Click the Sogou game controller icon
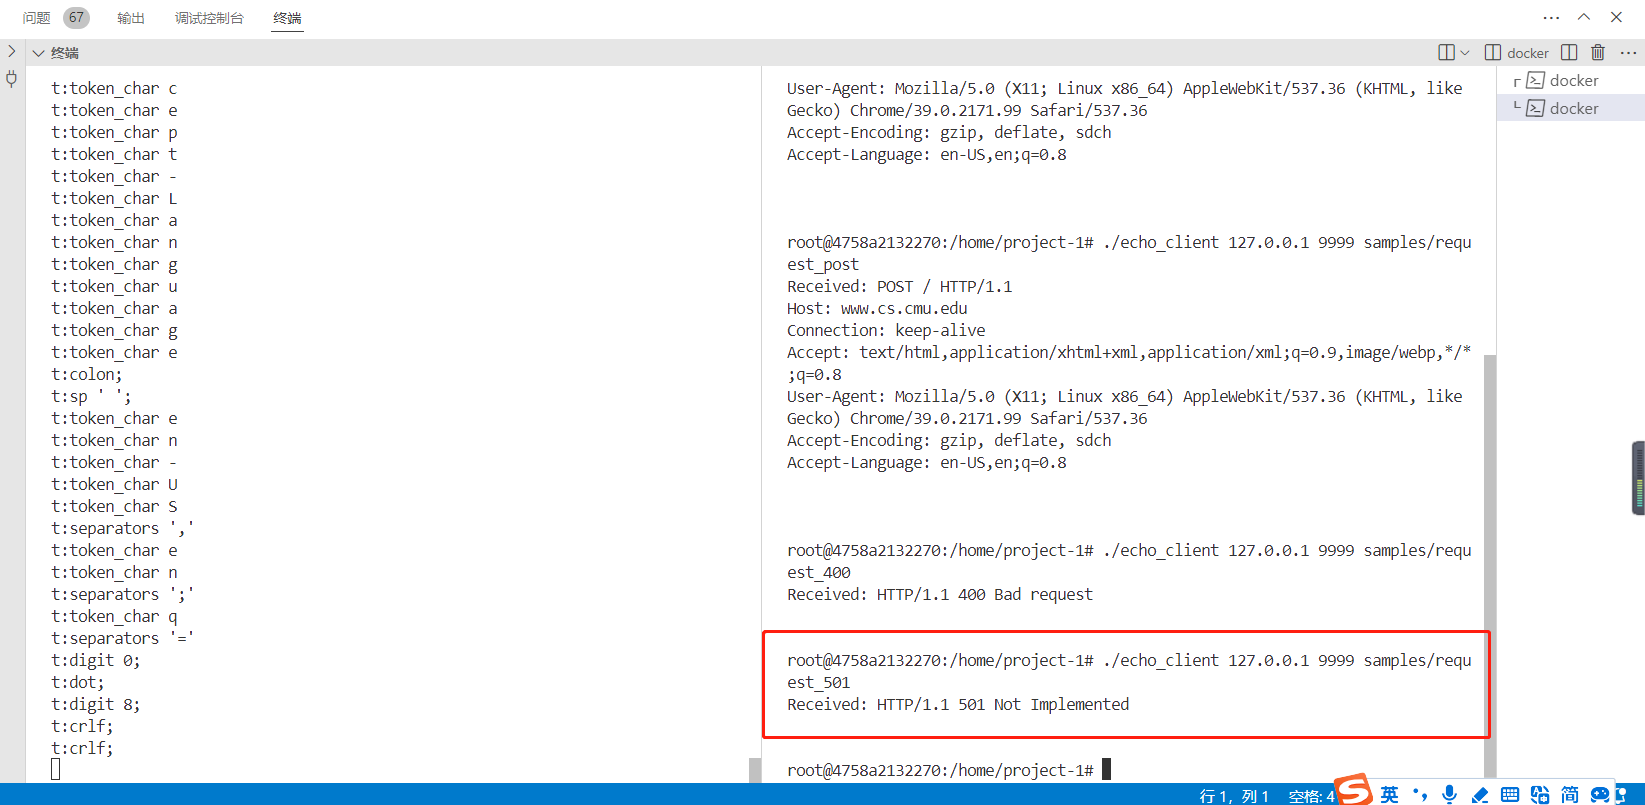Image resolution: width=1645 pixels, height=805 pixels. [1601, 794]
